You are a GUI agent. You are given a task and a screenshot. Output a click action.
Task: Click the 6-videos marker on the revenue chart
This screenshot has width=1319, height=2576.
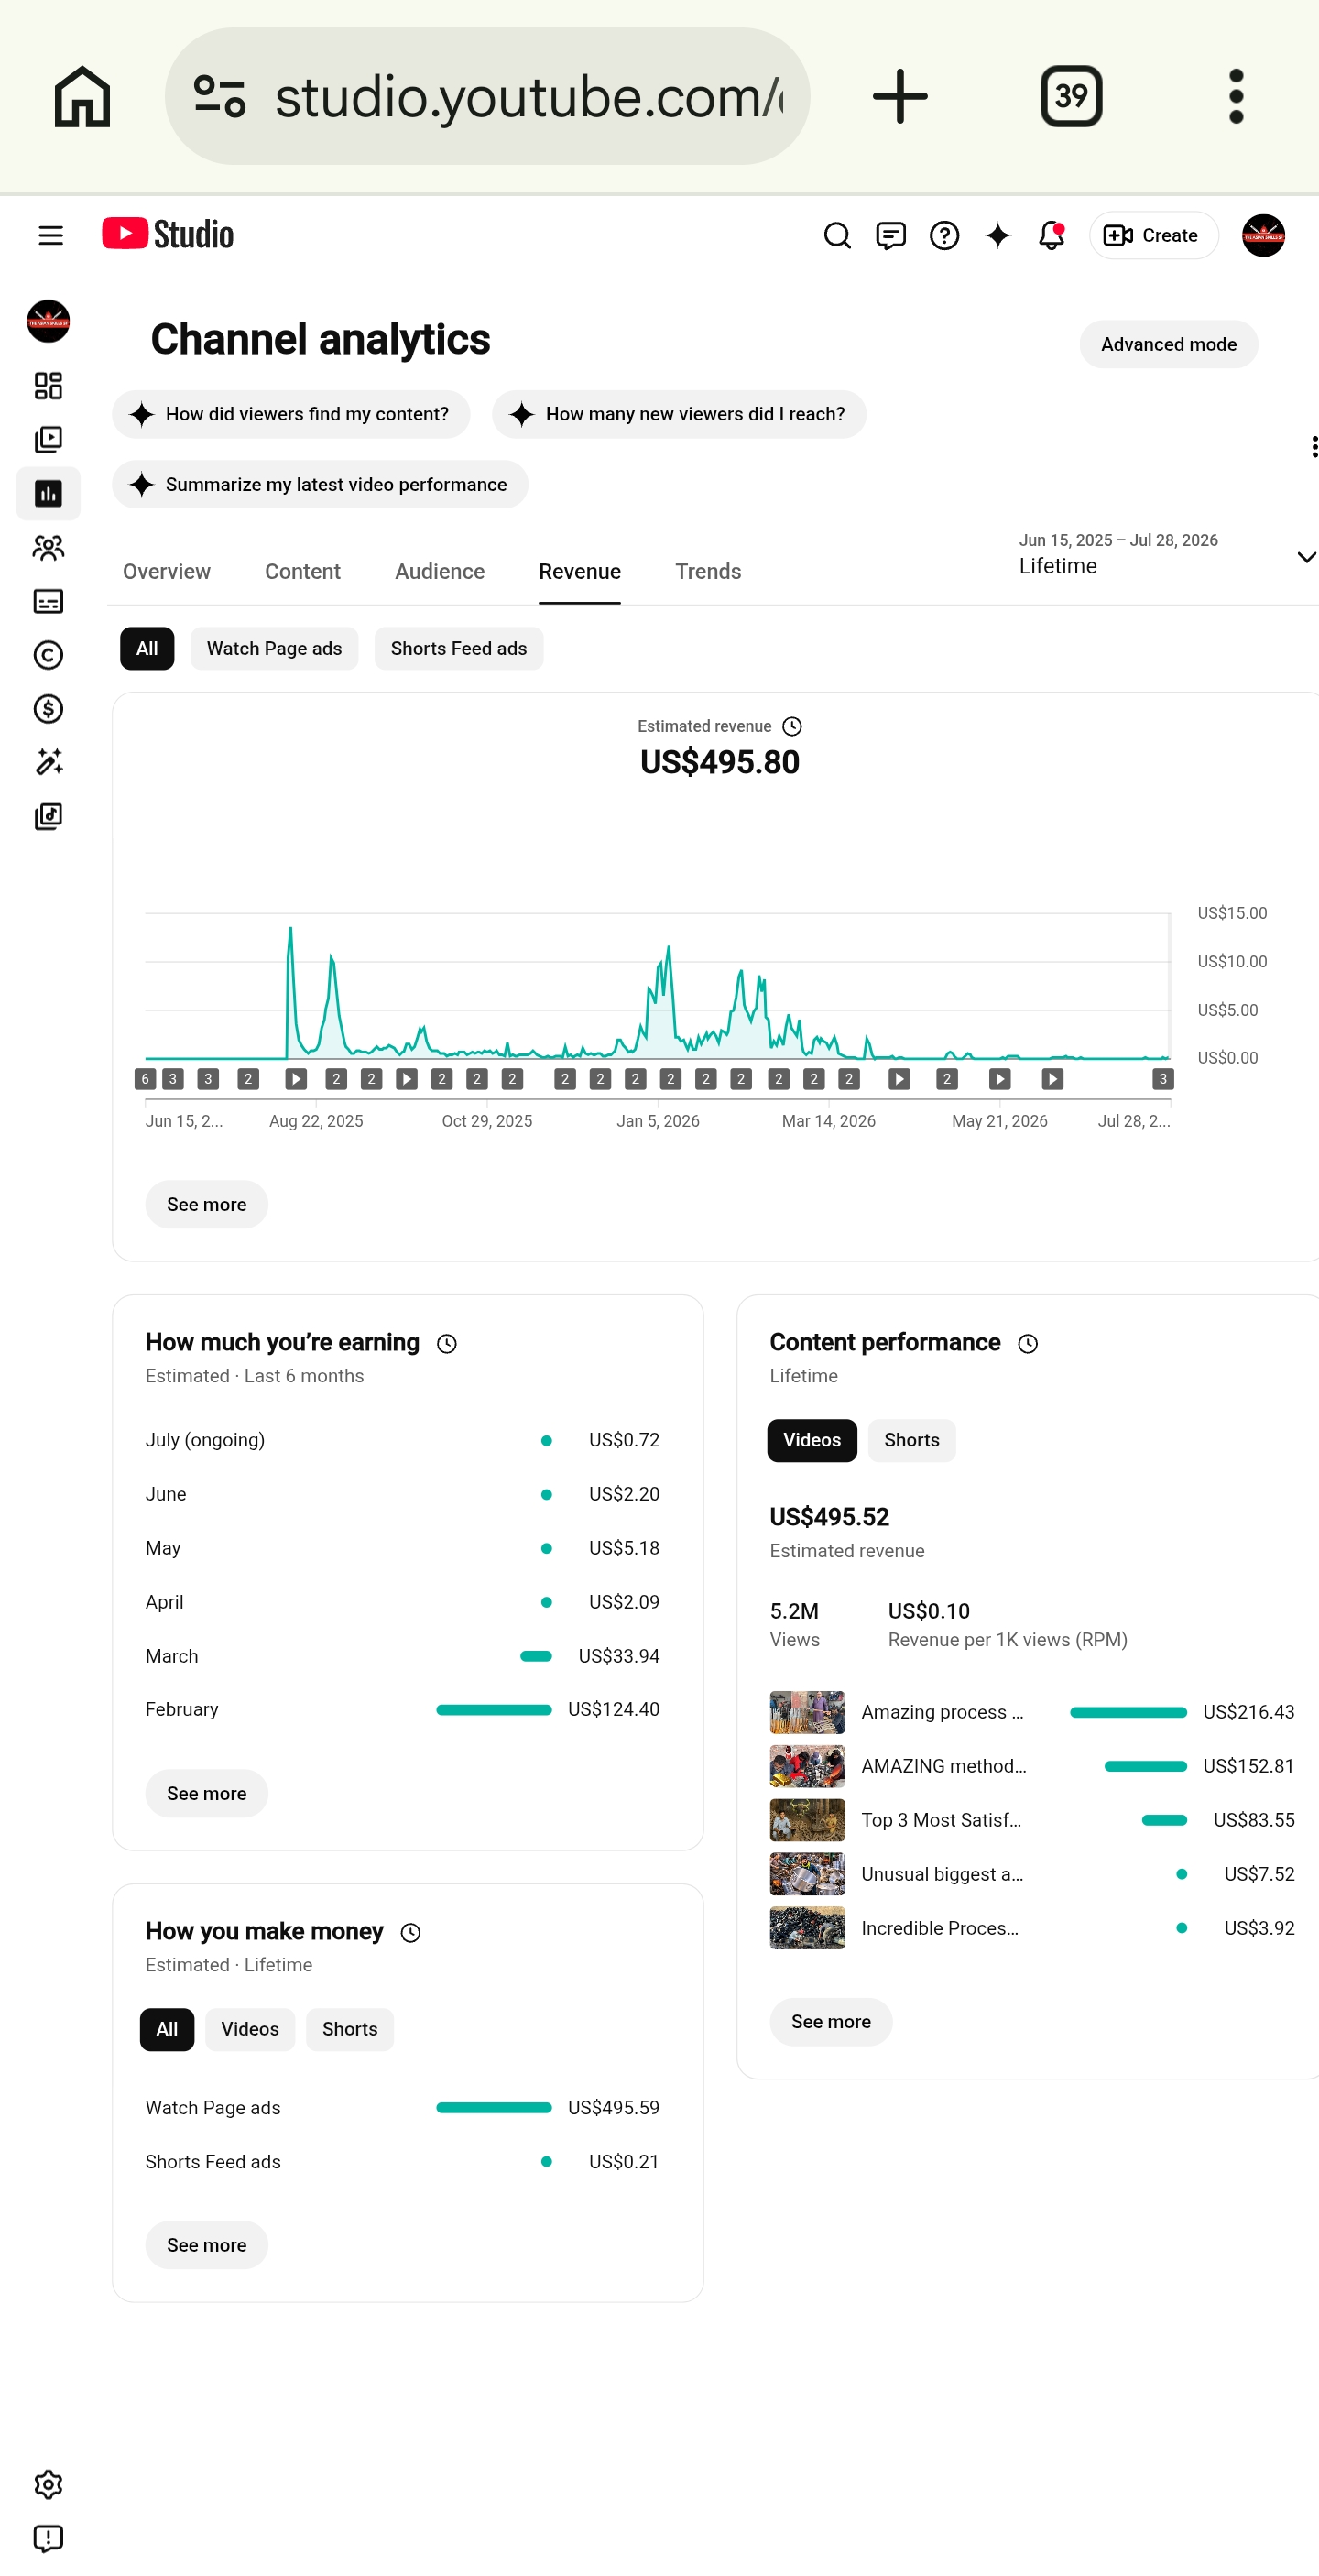pyautogui.click(x=145, y=1079)
